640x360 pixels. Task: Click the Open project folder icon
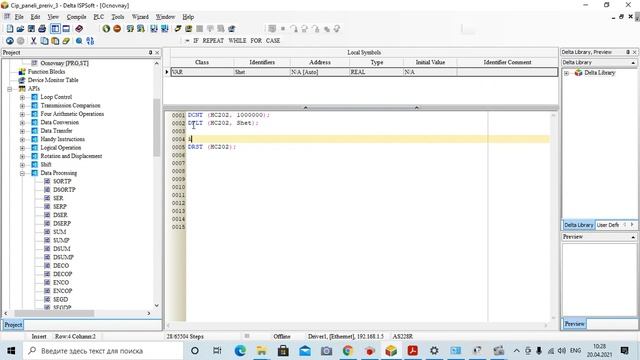20,29
